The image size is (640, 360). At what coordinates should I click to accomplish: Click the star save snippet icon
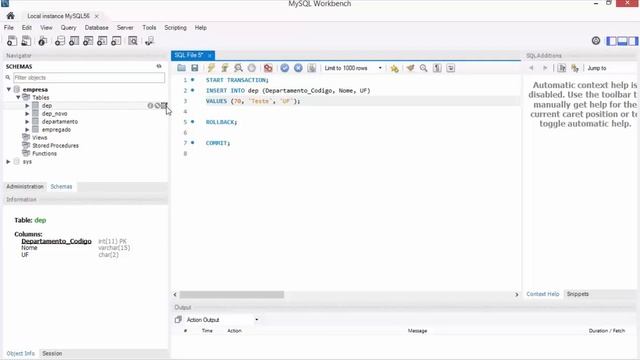pyautogui.click(x=394, y=68)
